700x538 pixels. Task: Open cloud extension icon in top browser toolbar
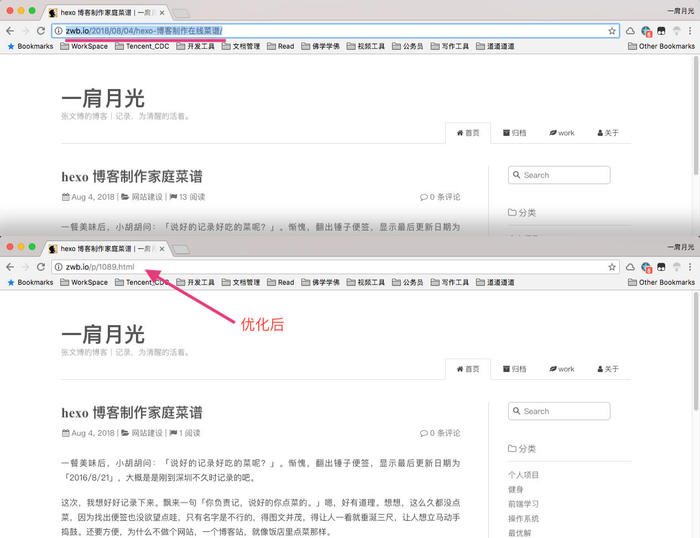coord(630,31)
